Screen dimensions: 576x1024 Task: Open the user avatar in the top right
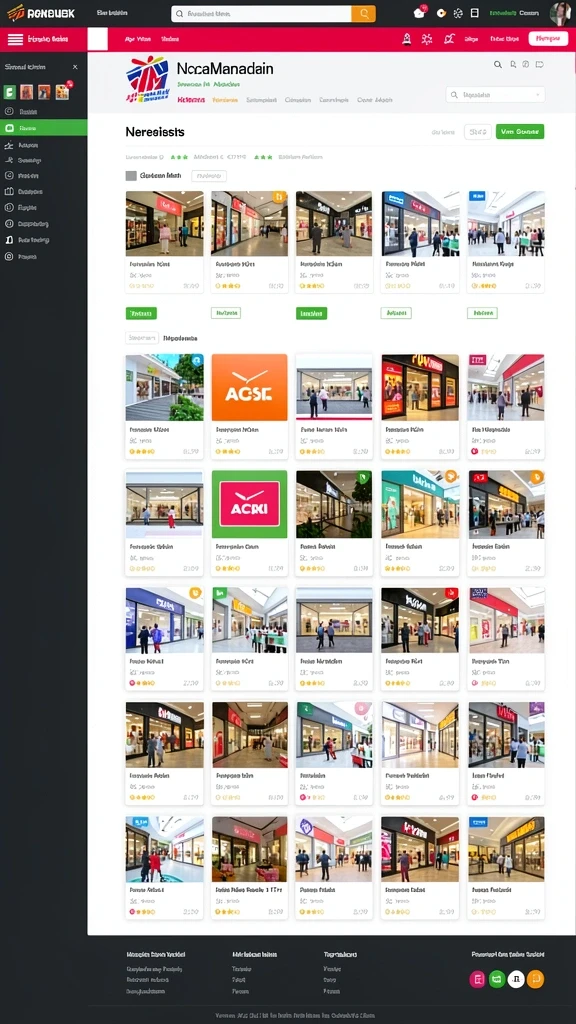coord(560,13)
